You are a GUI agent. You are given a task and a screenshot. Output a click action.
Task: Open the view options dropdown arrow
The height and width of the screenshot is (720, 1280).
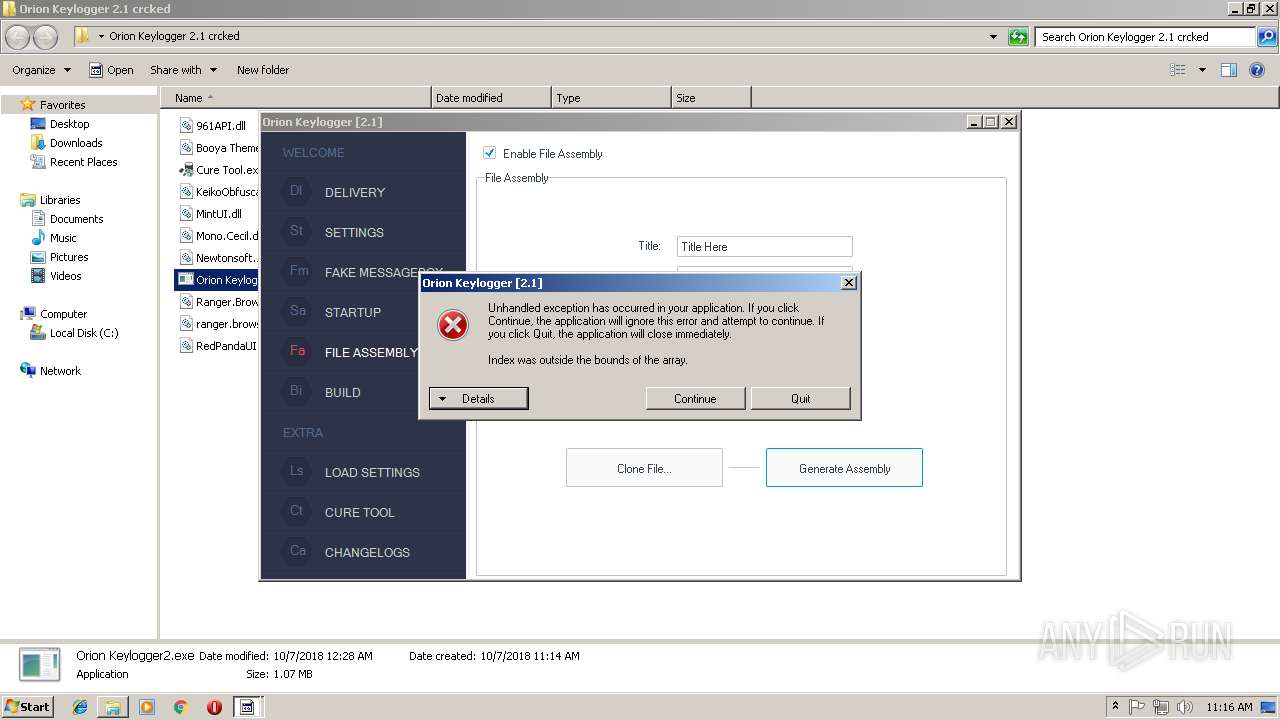click(x=1202, y=70)
